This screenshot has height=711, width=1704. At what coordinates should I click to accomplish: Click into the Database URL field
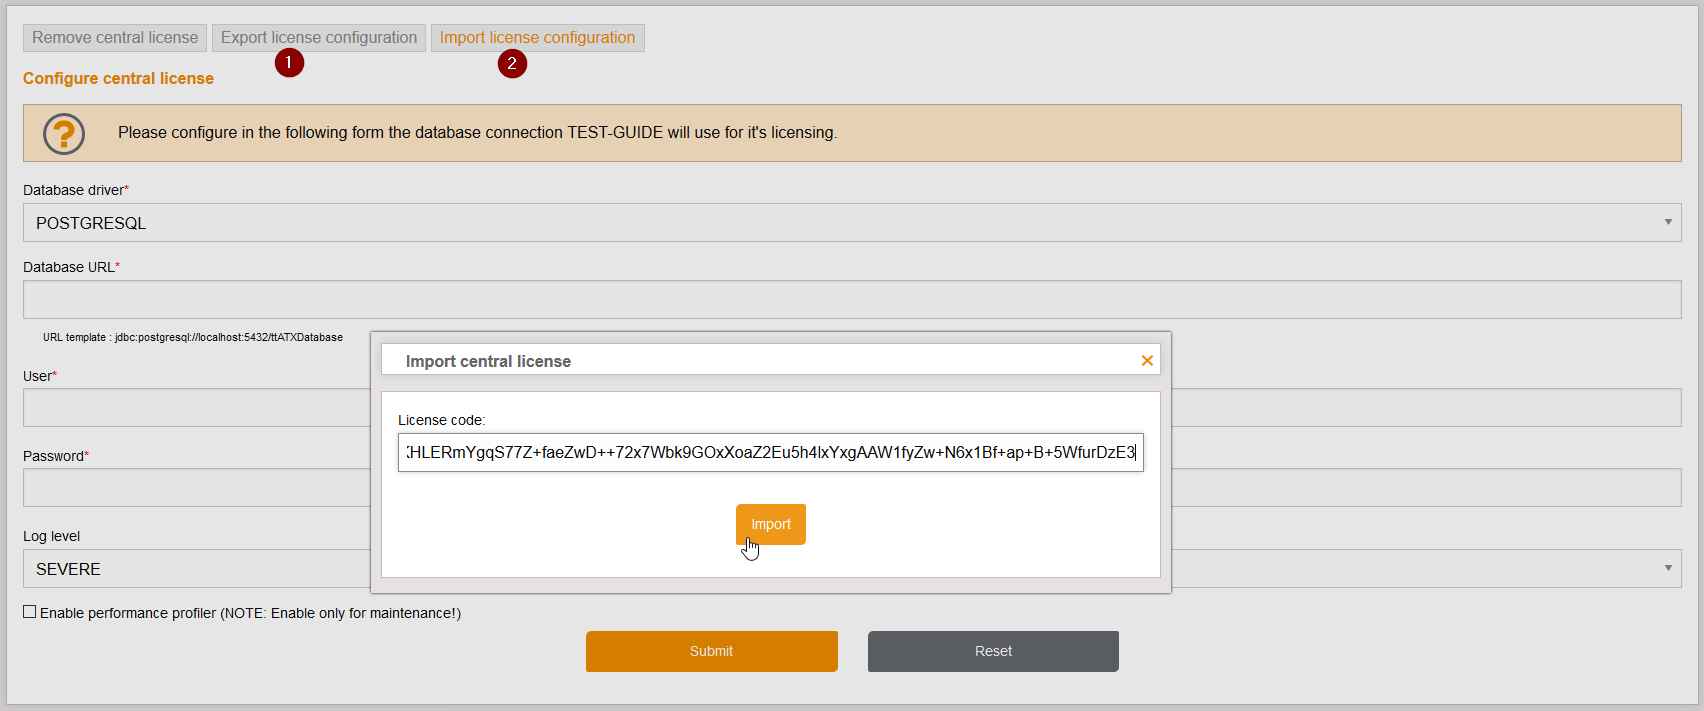click(851, 300)
